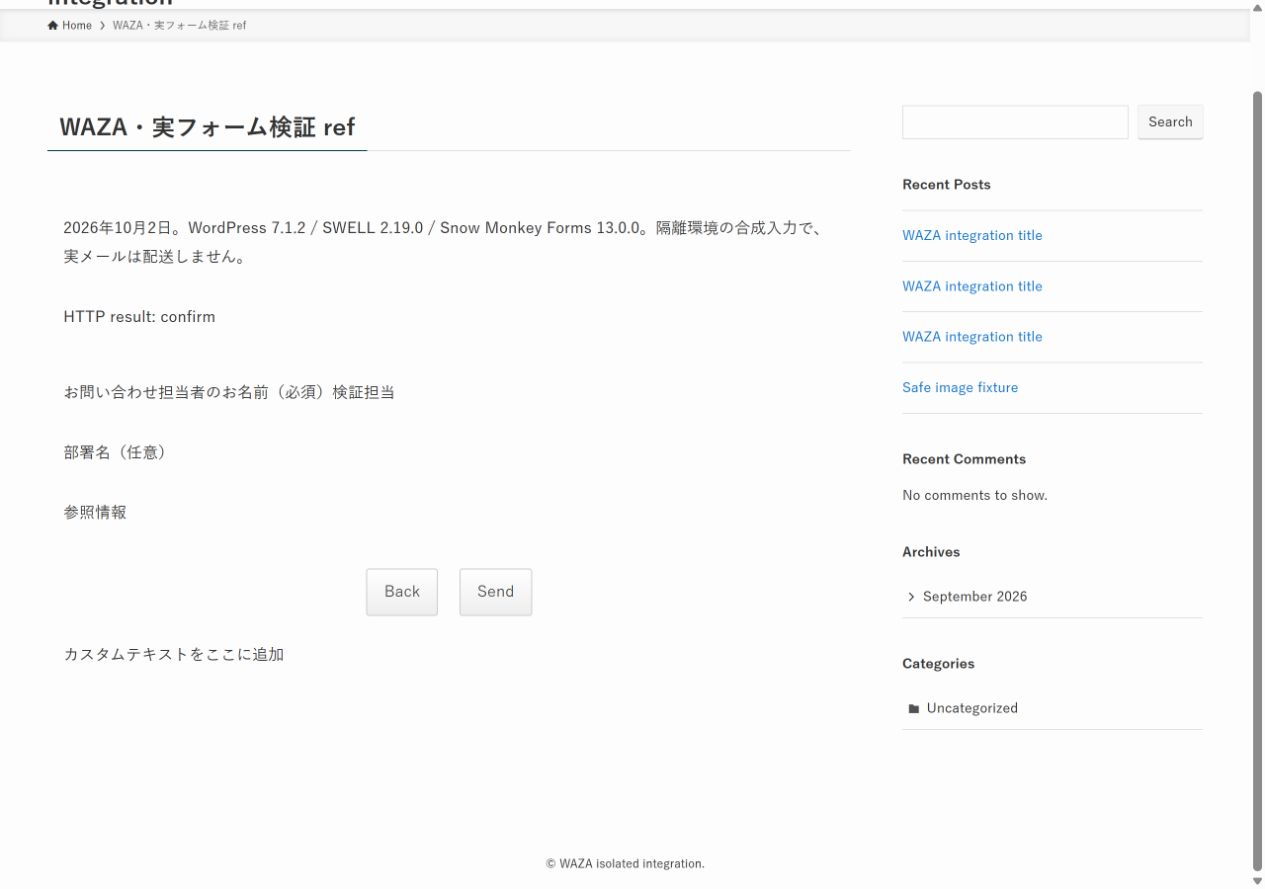Click the scrollbar up arrow
1265x889 pixels.
(x=1258, y=7)
